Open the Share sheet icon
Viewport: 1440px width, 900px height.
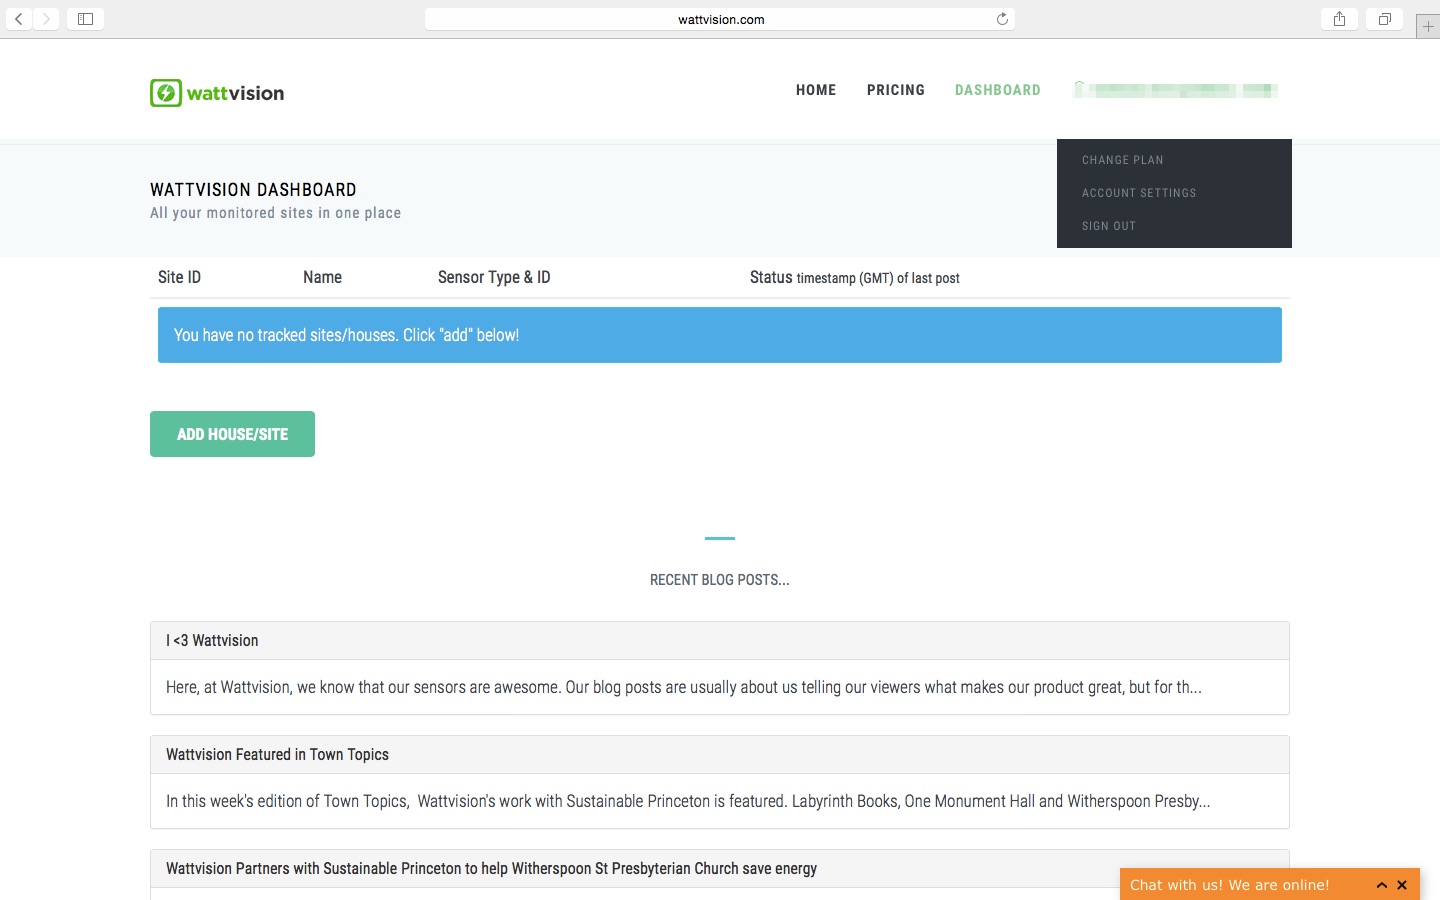tap(1339, 19)
